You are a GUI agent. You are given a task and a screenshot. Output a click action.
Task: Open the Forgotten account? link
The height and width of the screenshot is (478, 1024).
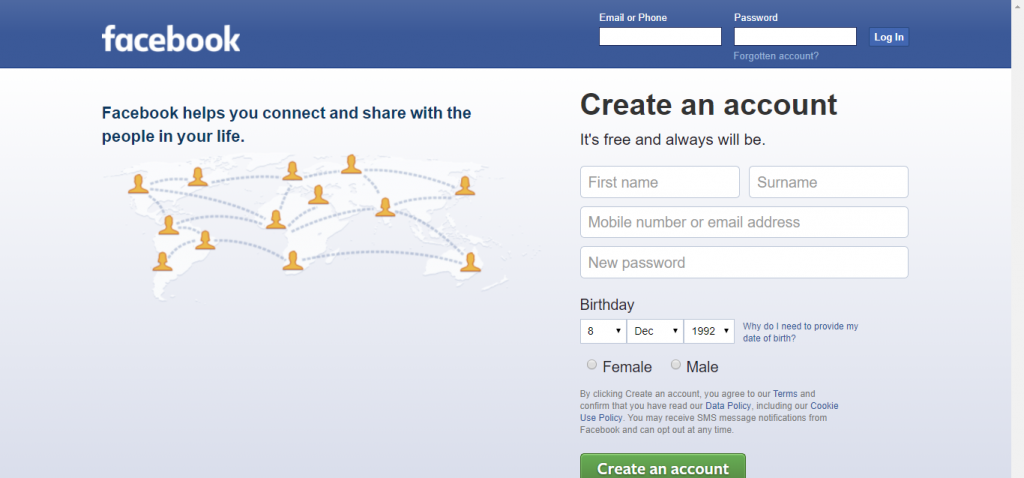point(776,56)
